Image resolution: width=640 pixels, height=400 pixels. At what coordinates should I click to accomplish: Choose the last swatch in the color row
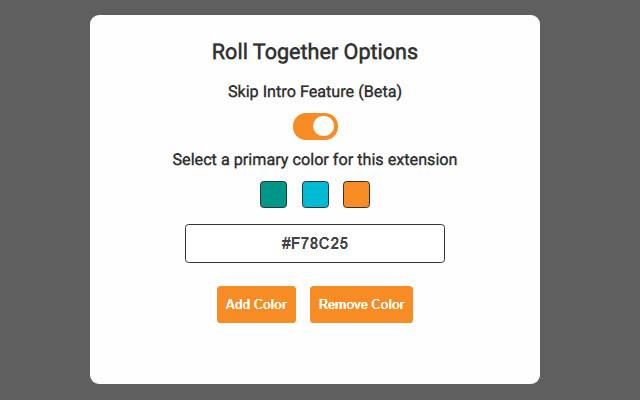(356, 194)
